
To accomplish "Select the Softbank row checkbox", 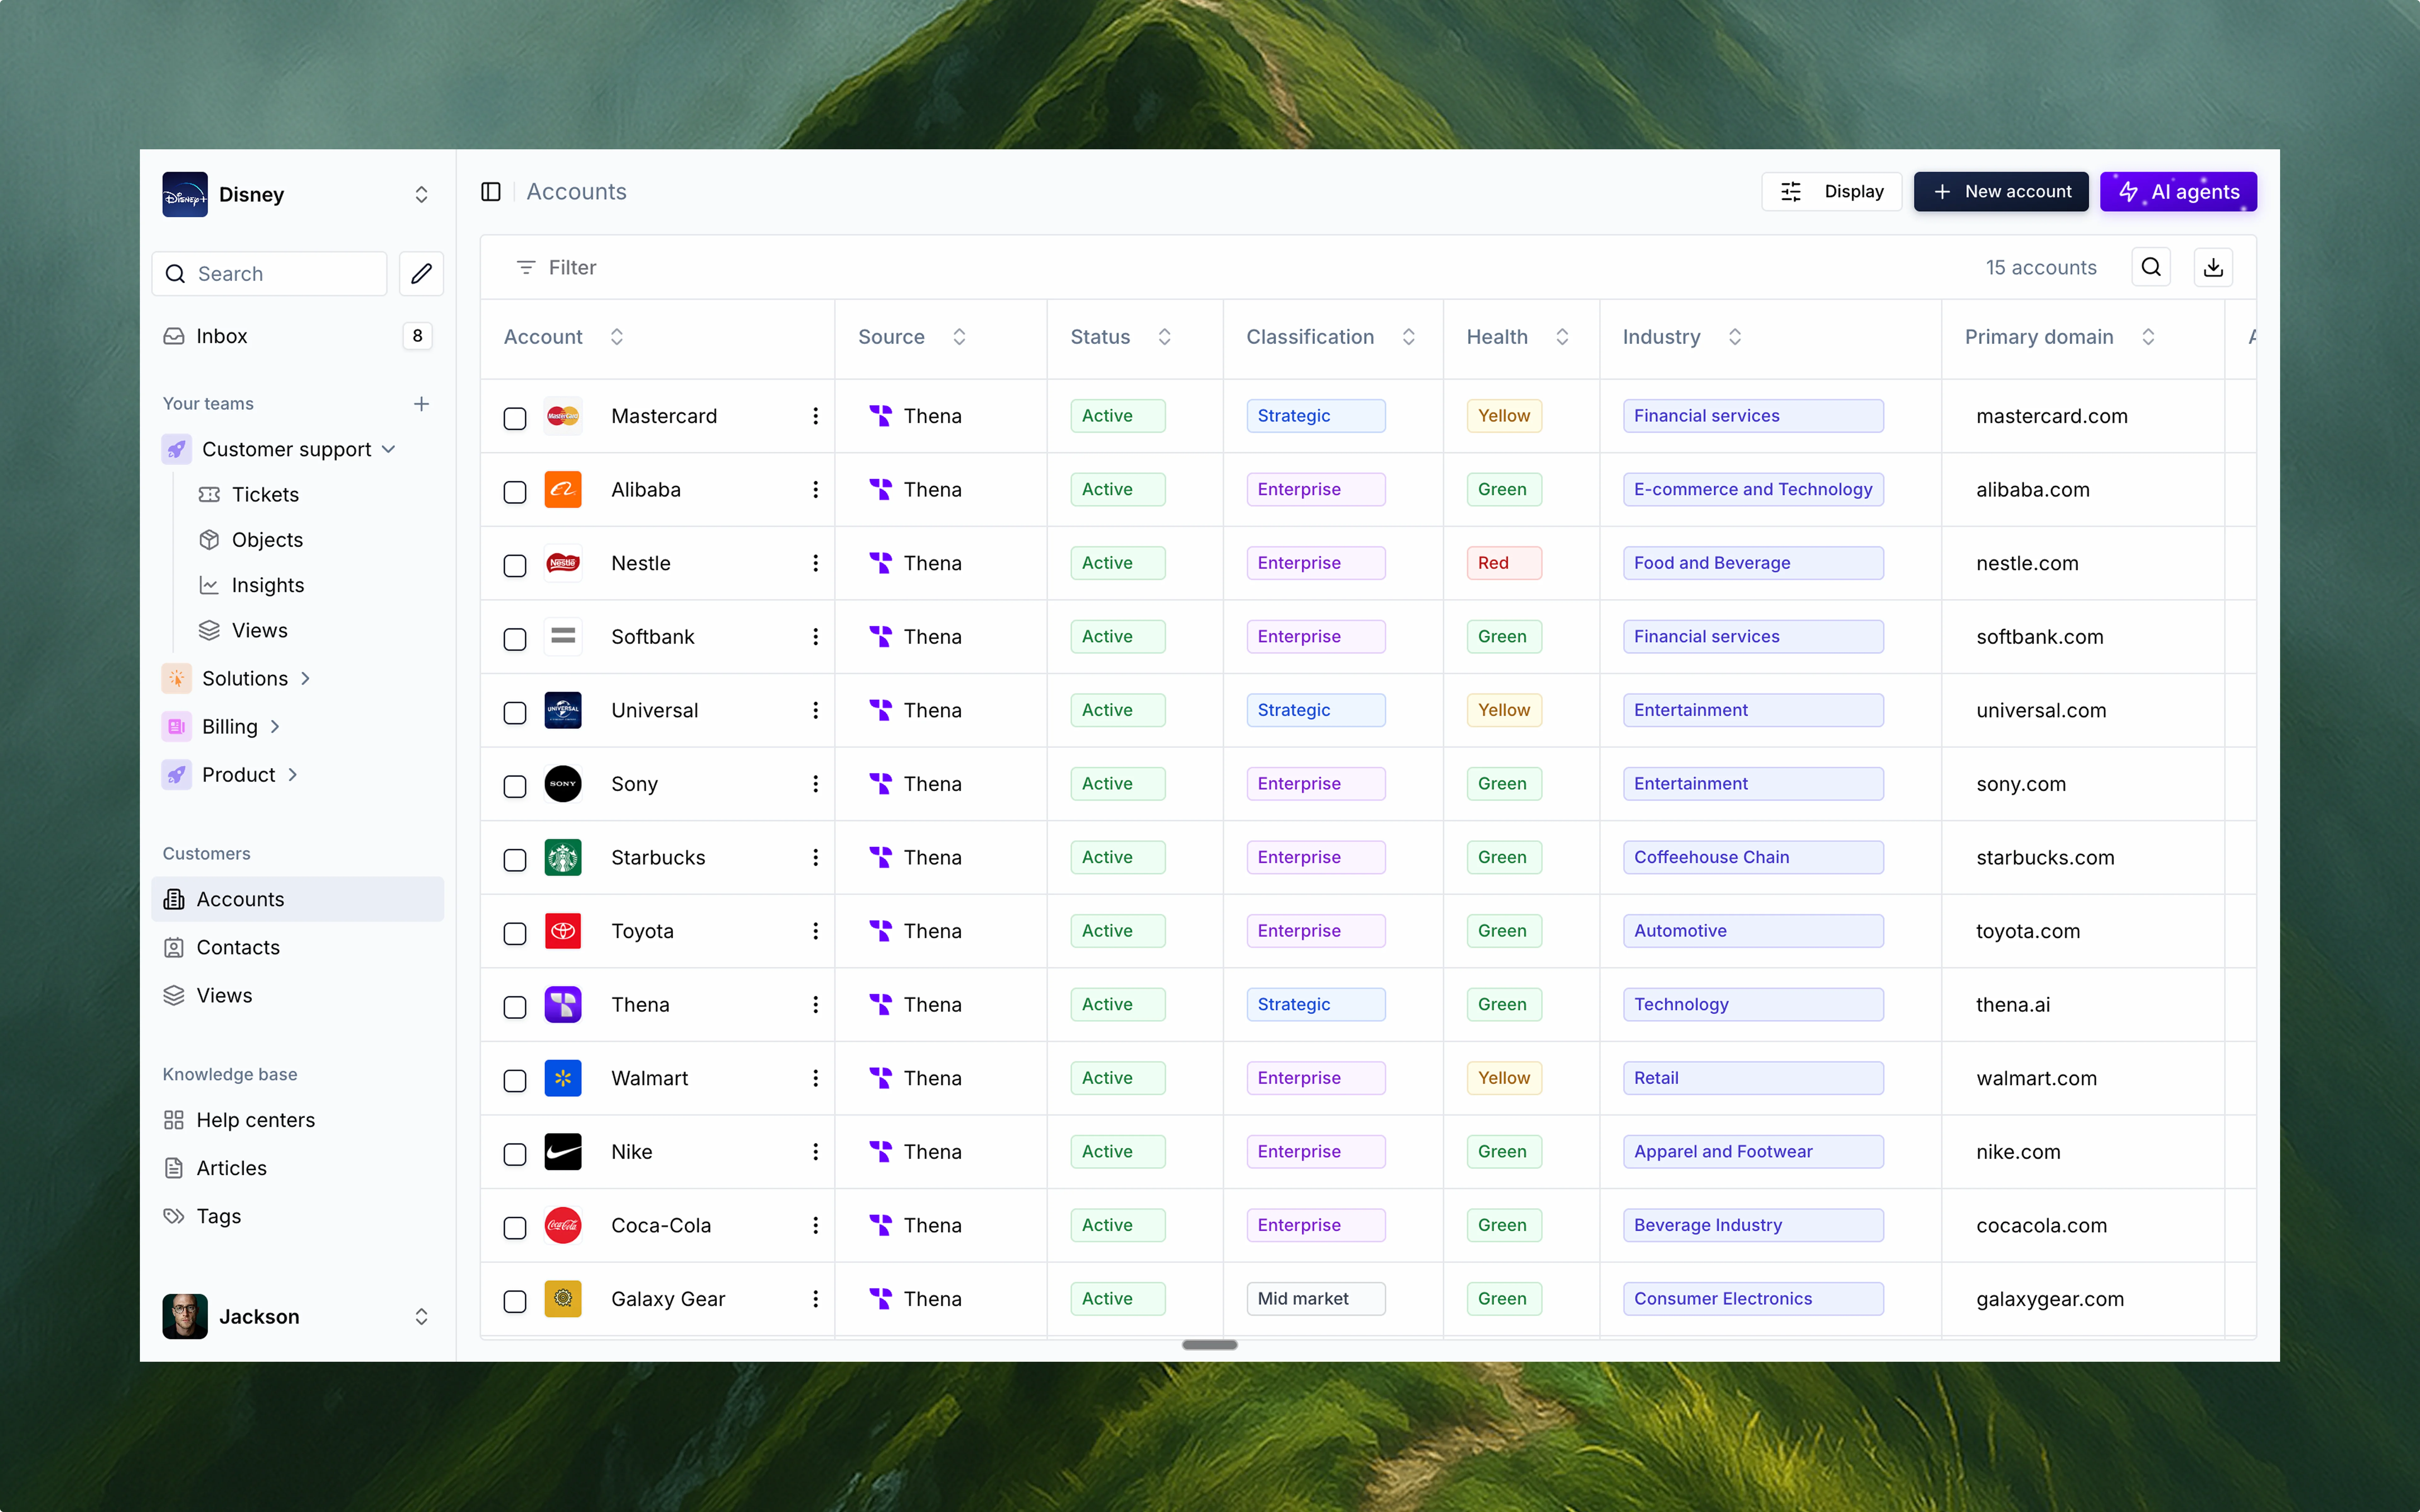I will tap(515, 639).
